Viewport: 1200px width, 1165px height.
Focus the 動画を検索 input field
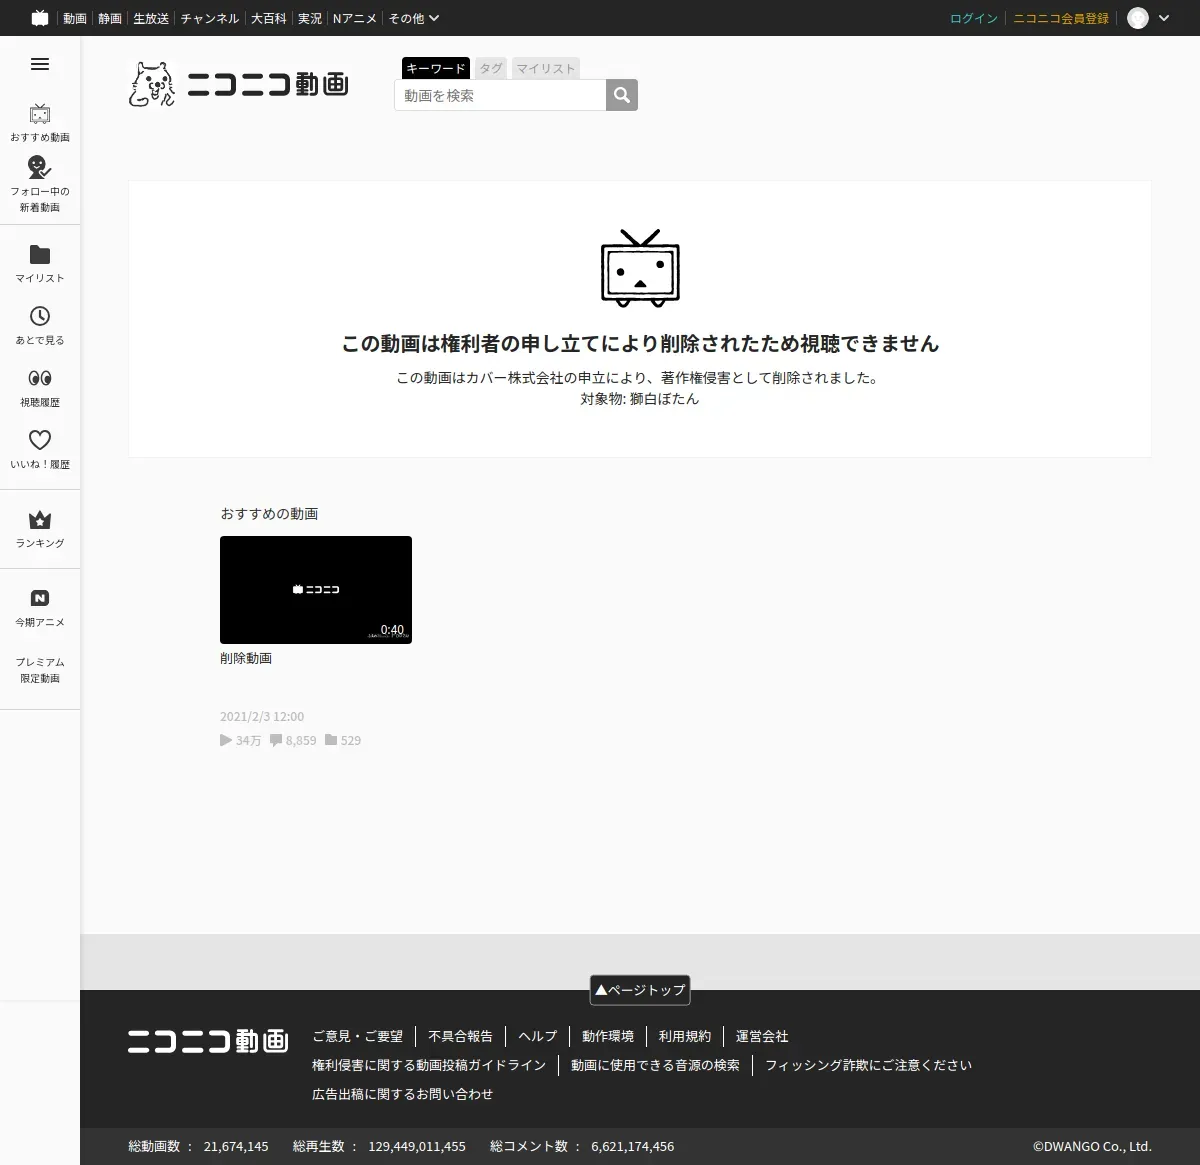point(500,95)
